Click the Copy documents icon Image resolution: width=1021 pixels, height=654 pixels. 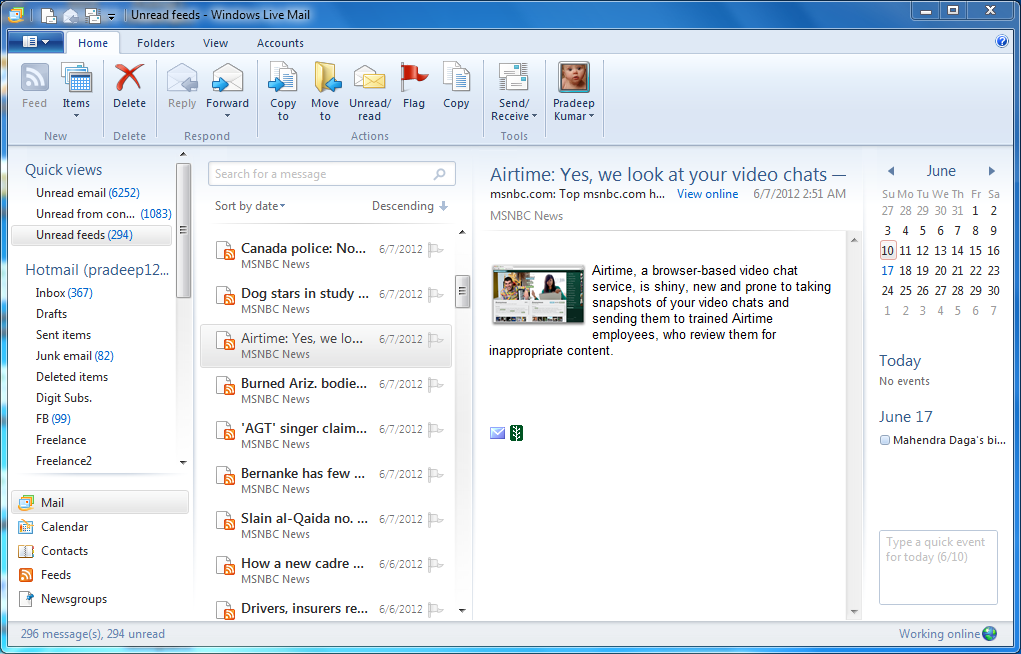[456, 78]
